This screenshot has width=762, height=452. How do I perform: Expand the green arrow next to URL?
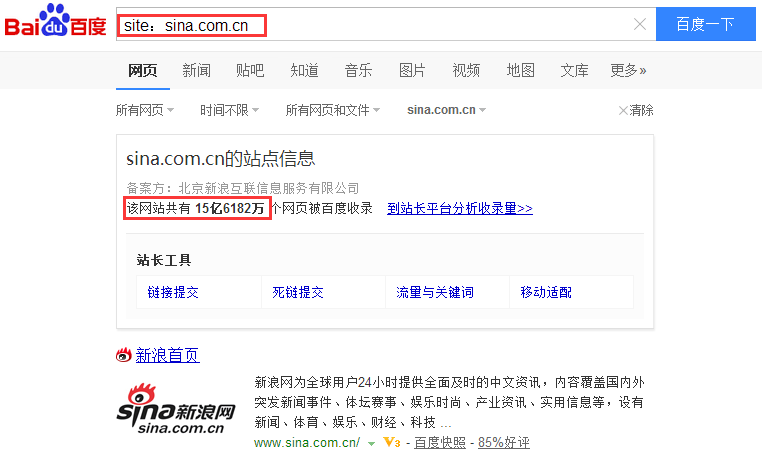(x=371, y=443)
